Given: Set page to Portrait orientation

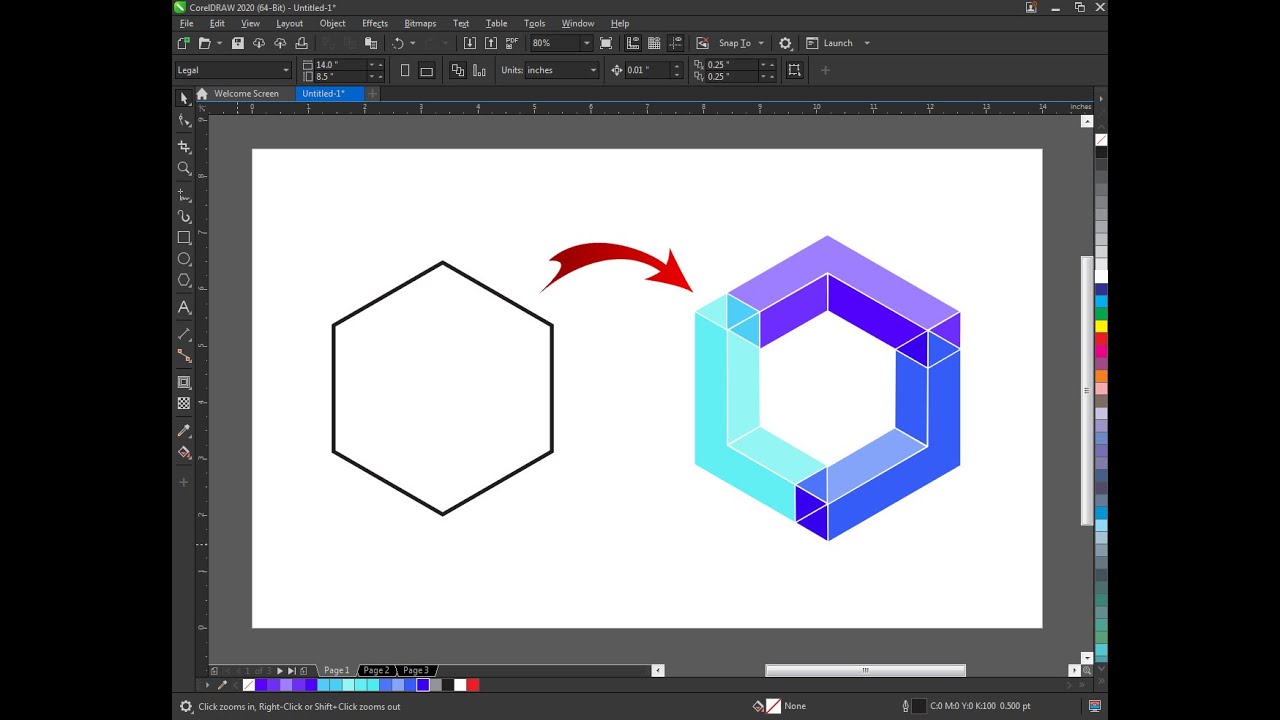Looking at the screenshot, I should coord(405,70).
